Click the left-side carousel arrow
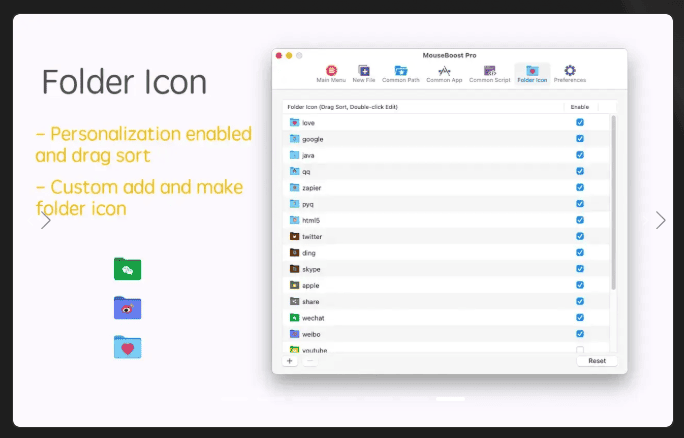 [x=45, y=220]
